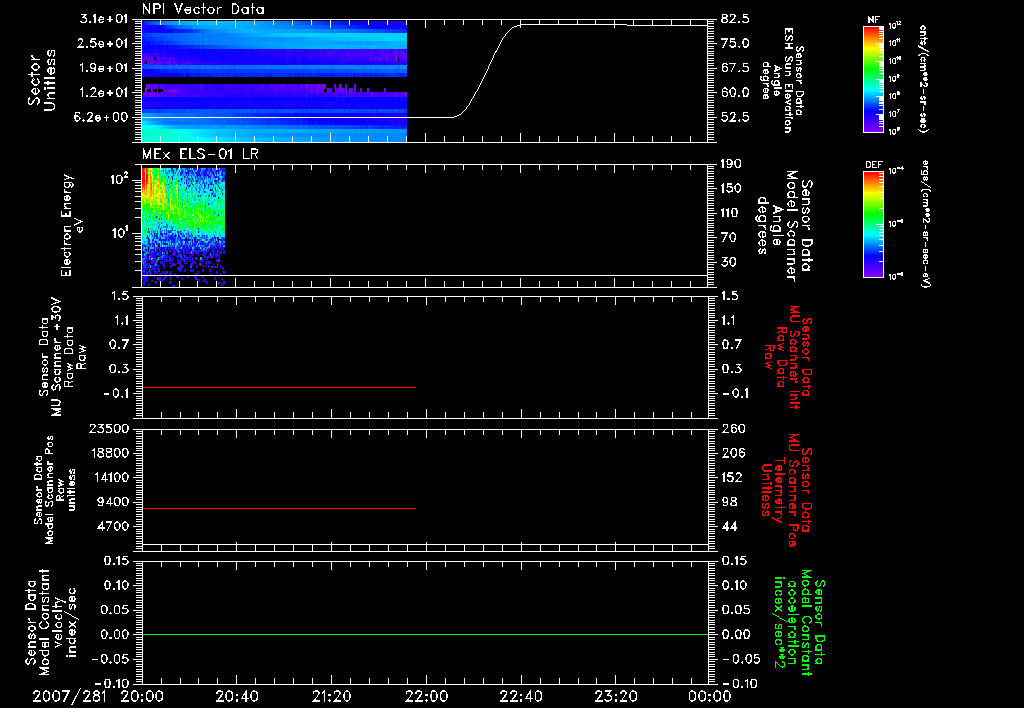Viewport: 1024px width, 708px height.
Task: Click the '150' scanner angle tick
Action: (x=731, y=188)
